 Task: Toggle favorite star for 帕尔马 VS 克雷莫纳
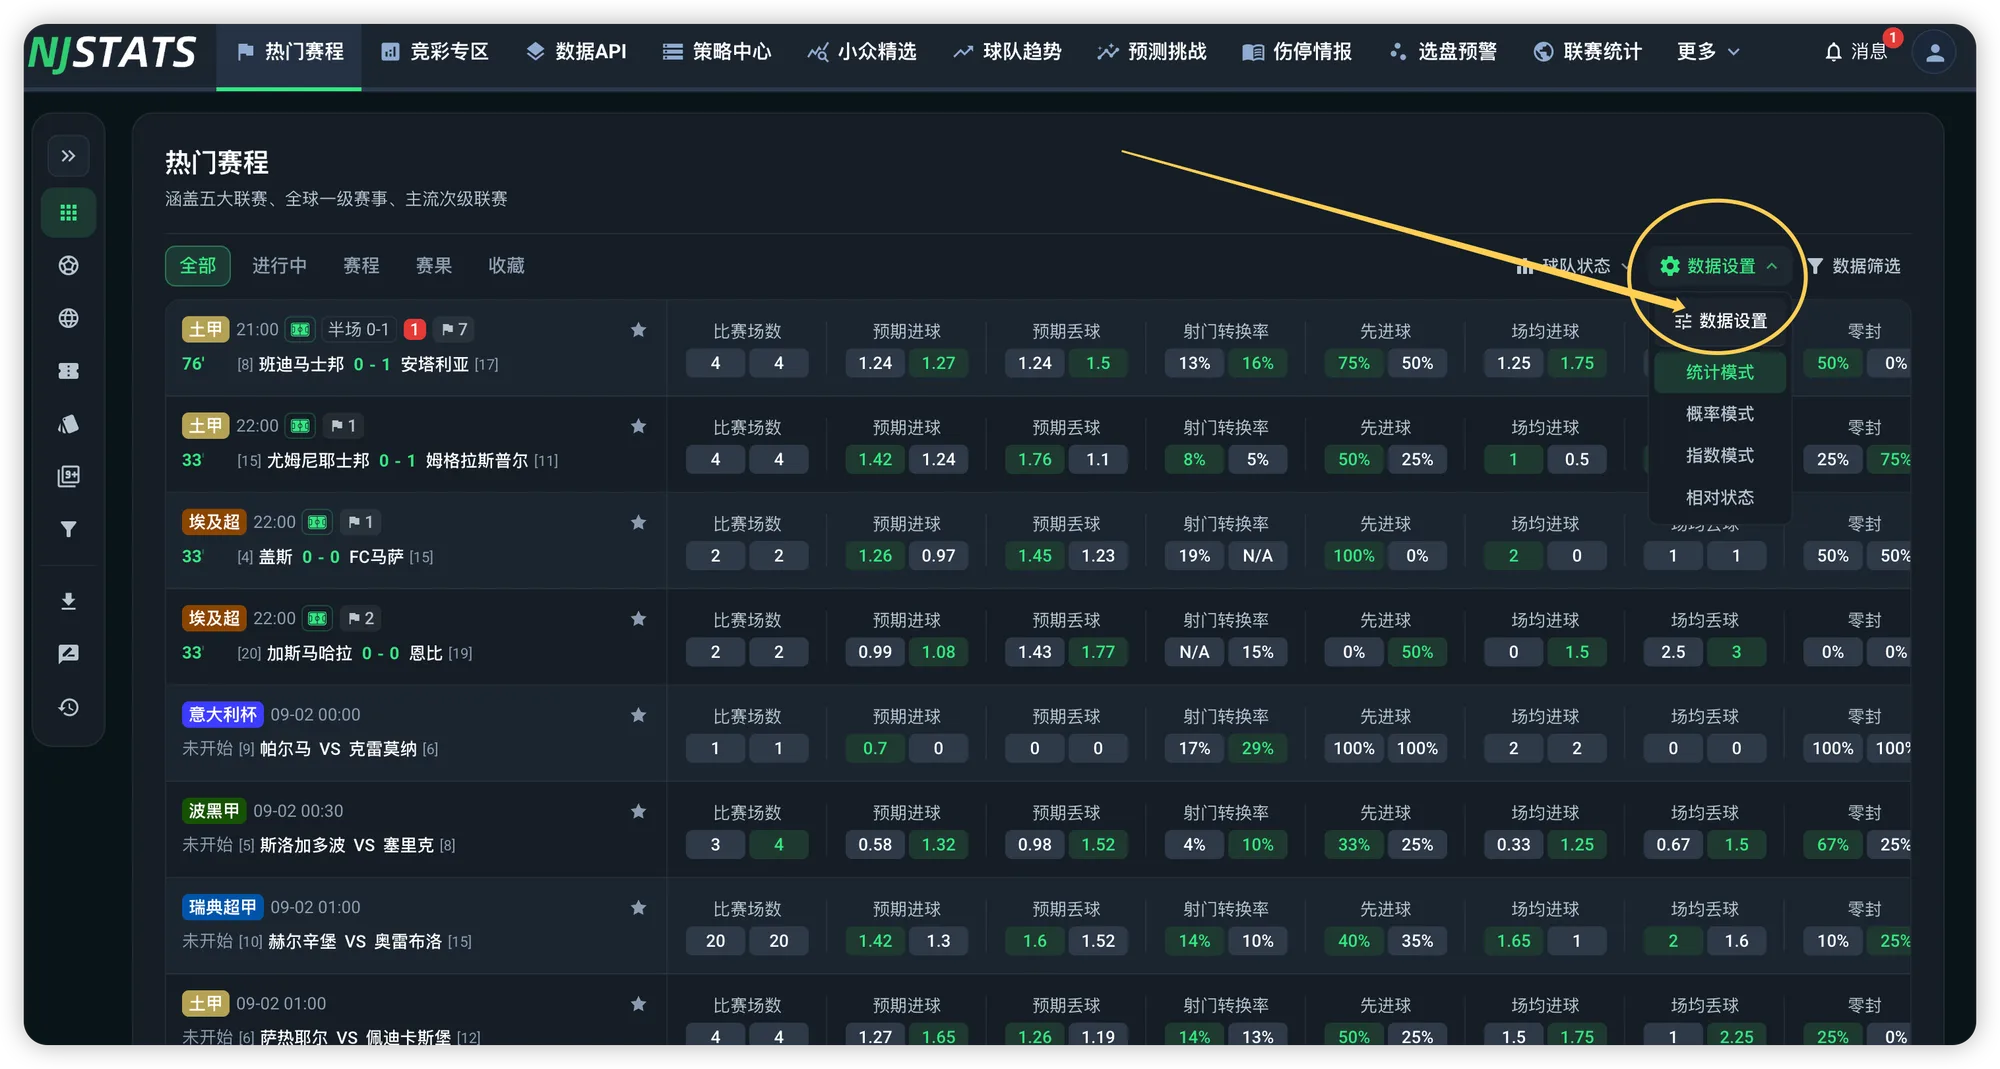[638, 715]
